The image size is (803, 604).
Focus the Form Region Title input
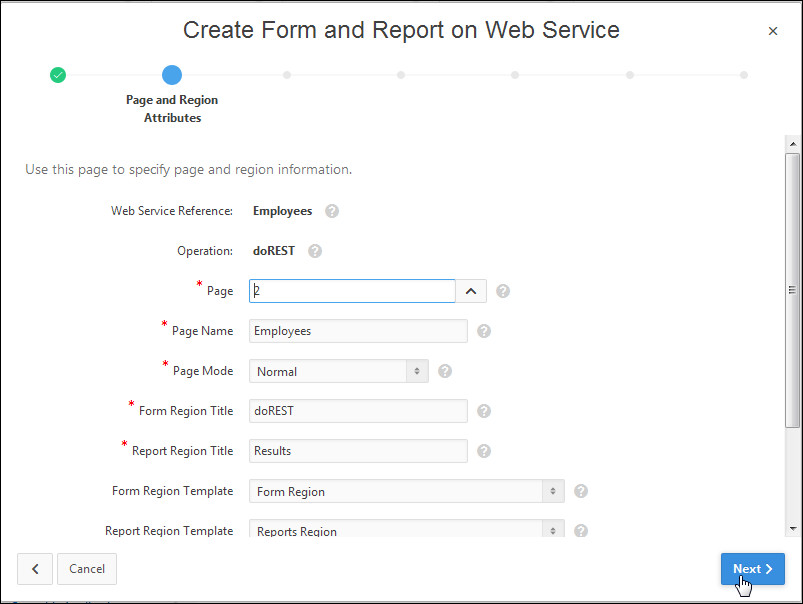(358, 411)
